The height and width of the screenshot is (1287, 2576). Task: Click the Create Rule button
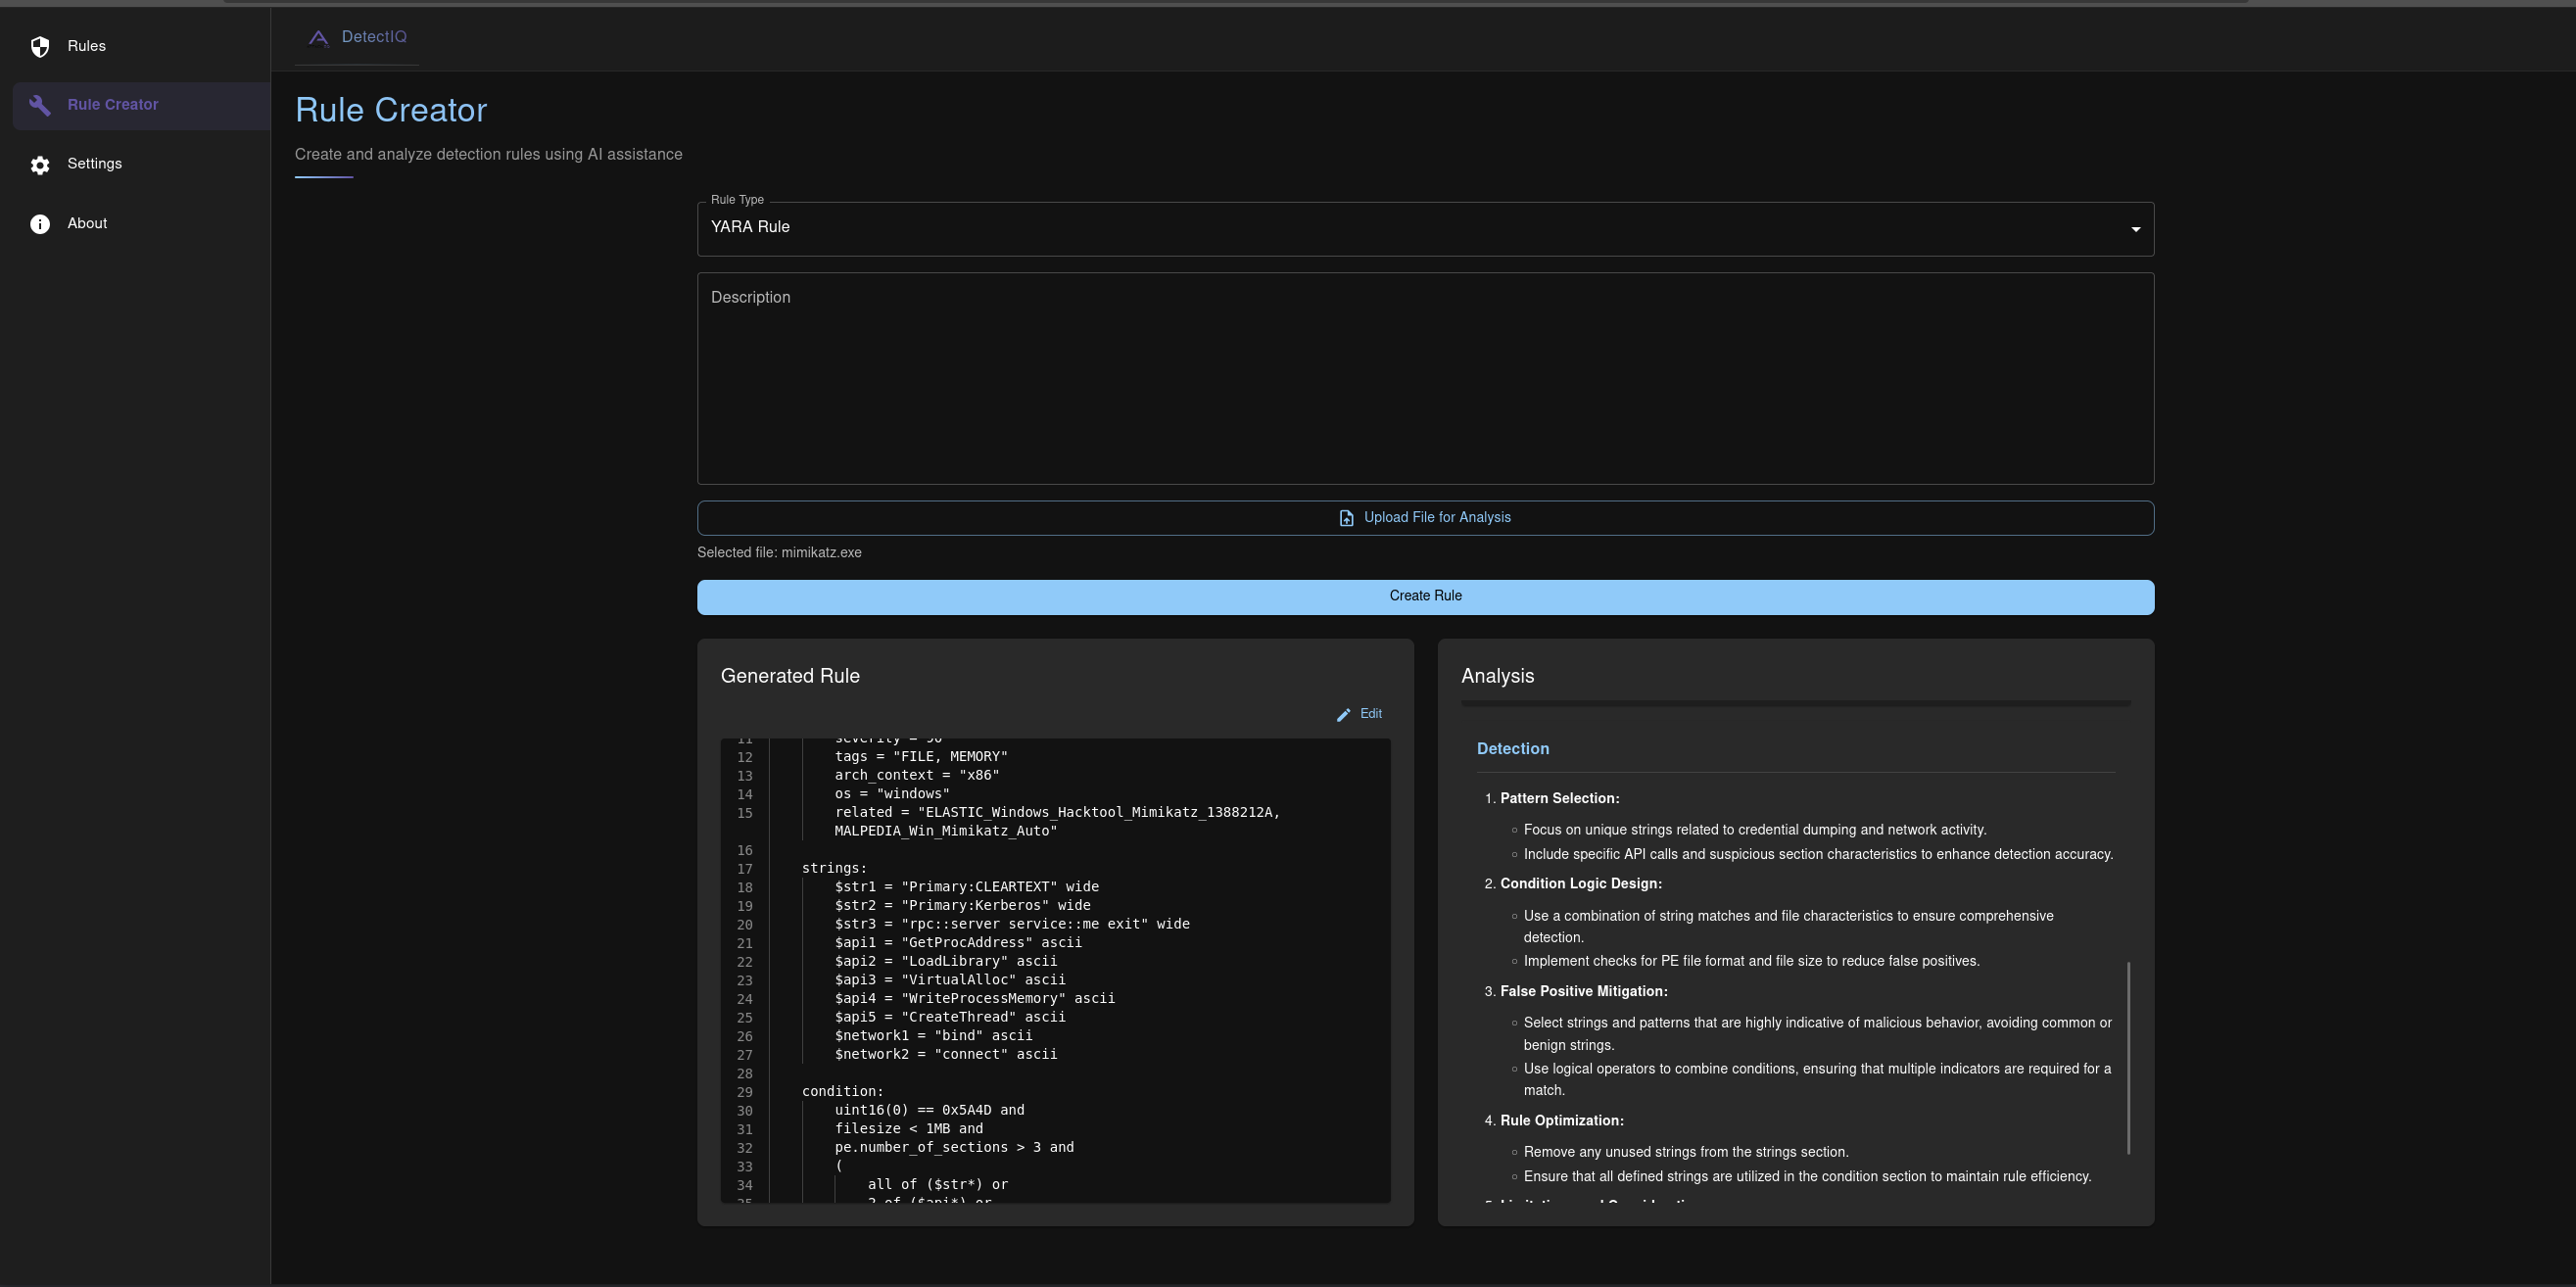1425,597
